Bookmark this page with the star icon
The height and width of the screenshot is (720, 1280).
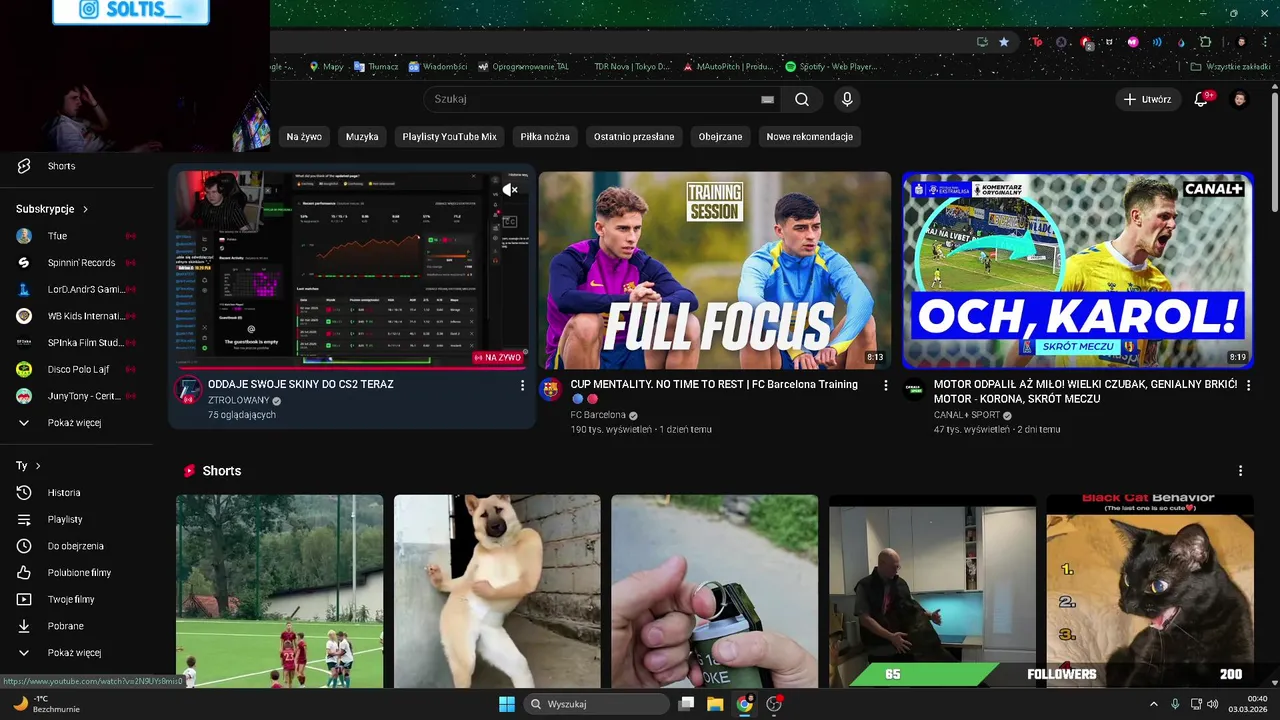point(1004,42)
